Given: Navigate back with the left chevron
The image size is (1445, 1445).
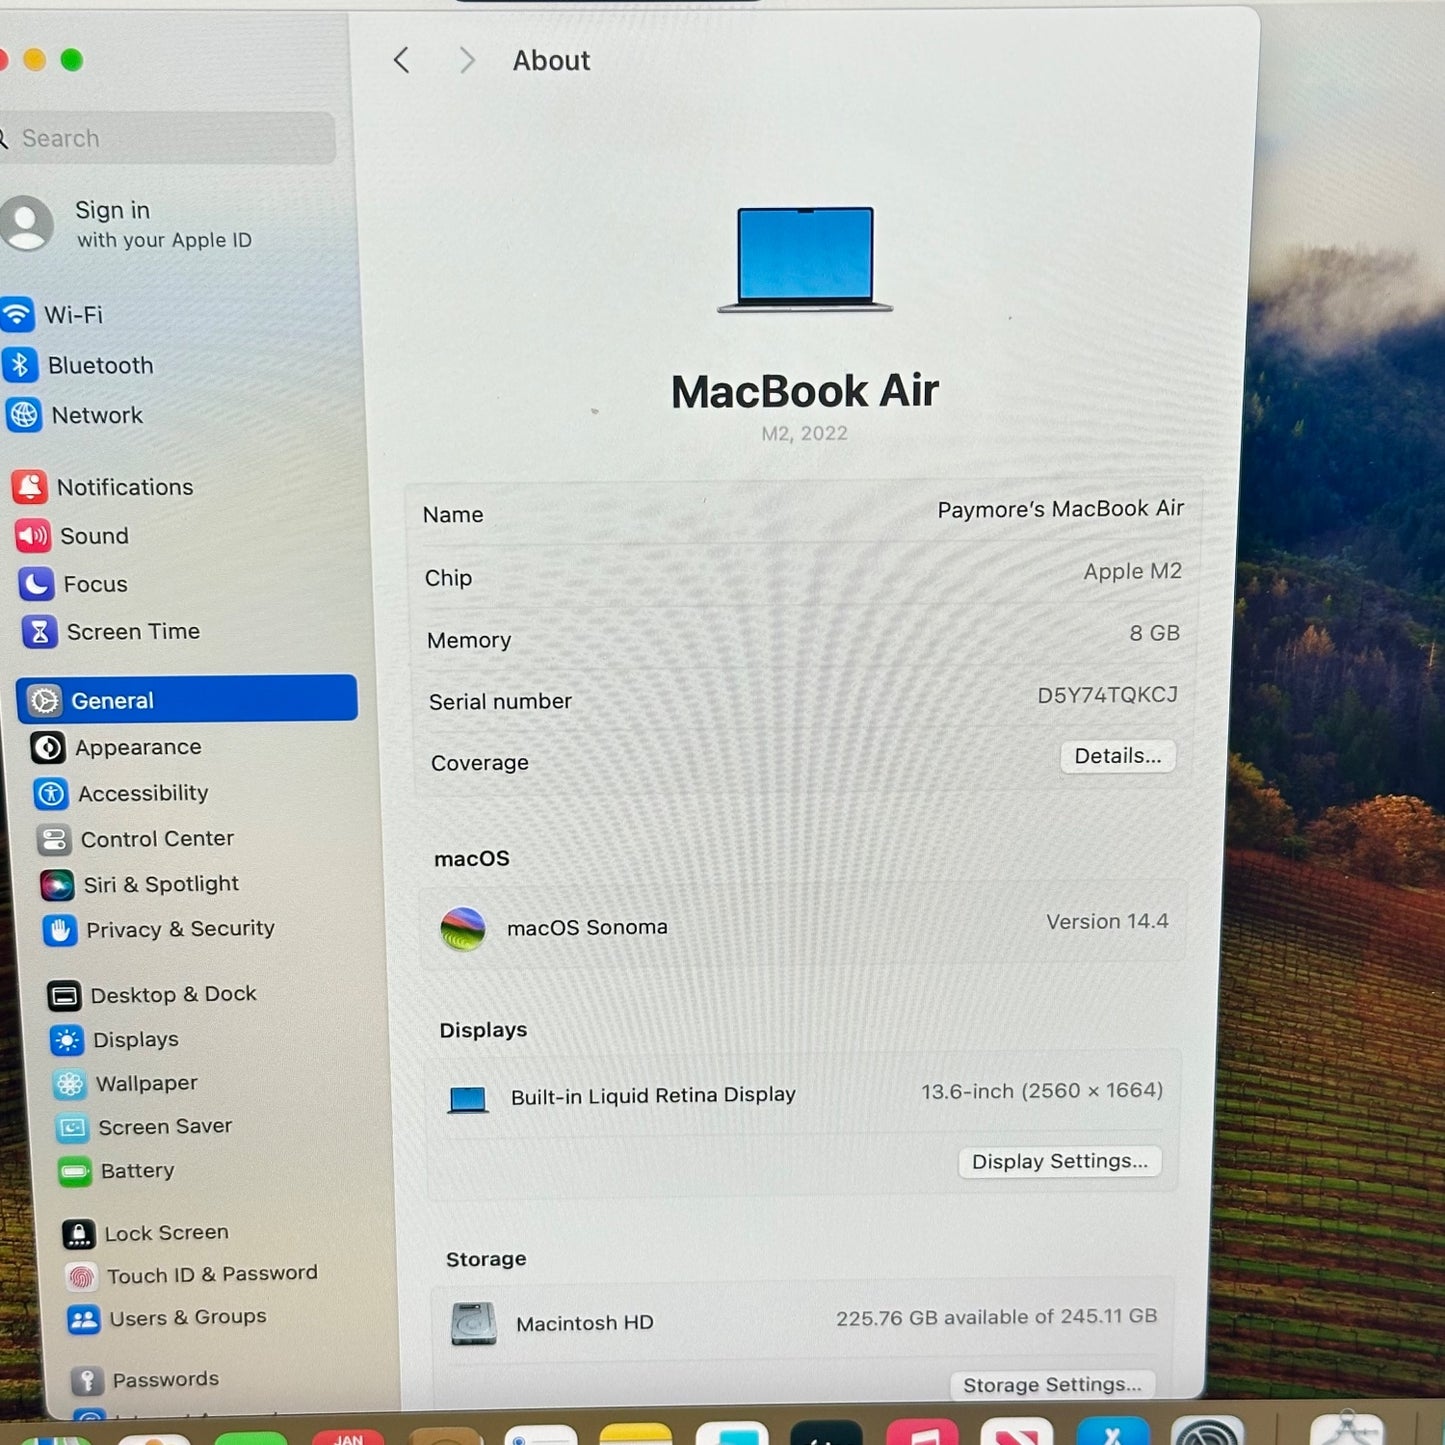Looking at the screenshot, I should pos(402,61).
